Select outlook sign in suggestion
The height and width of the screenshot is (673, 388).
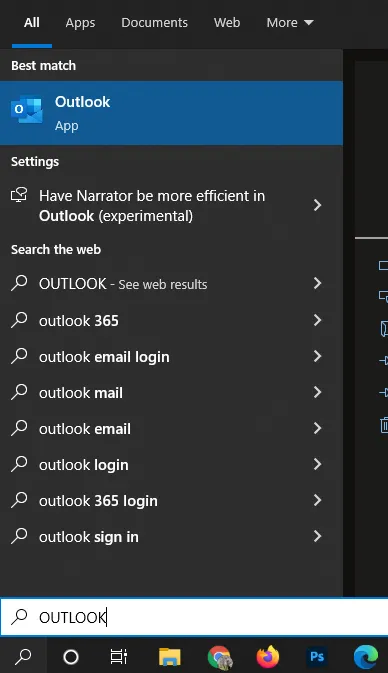pyautogui.click(x=171, y=537)
